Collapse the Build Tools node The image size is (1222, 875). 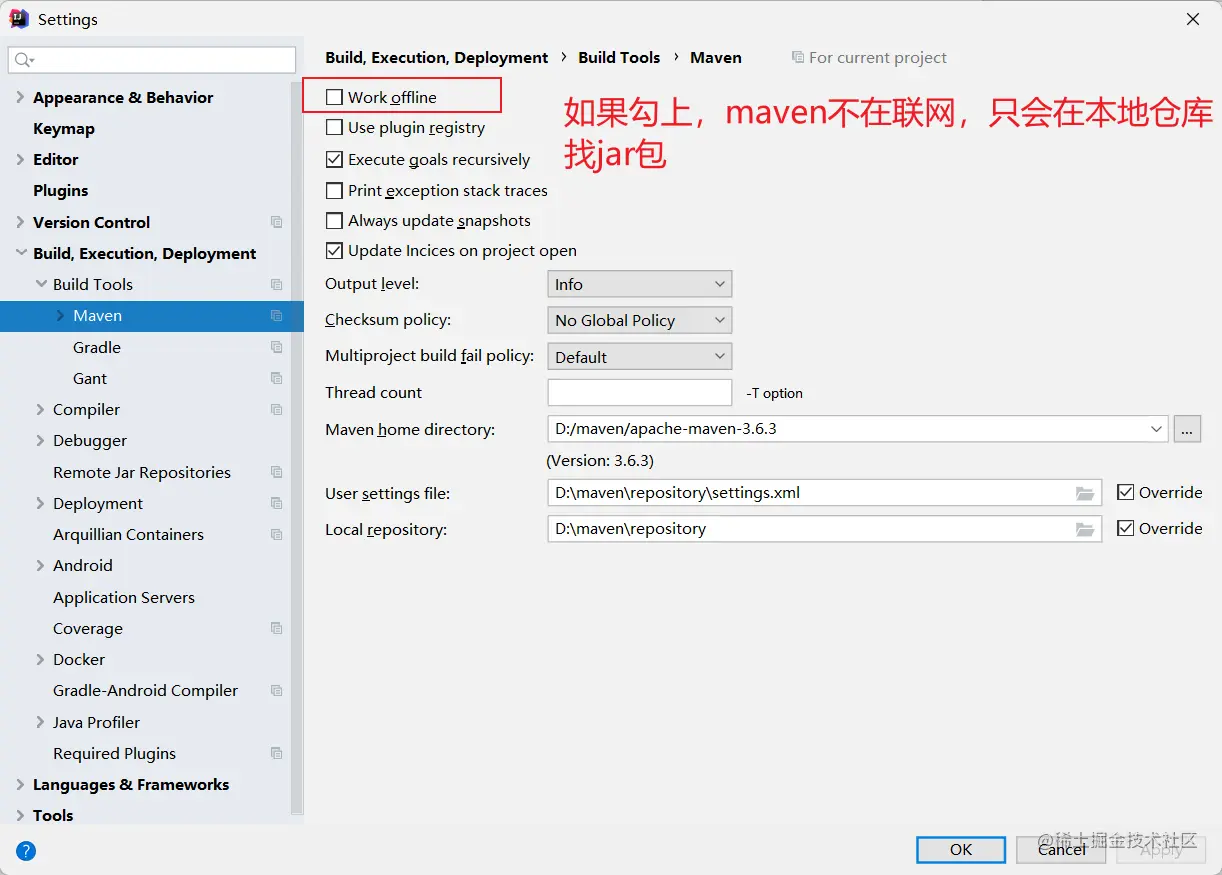click(41, 285)
